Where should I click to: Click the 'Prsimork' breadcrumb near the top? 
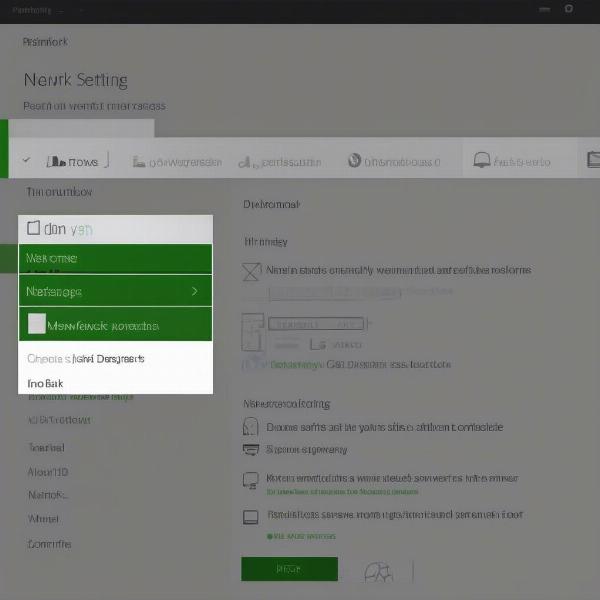click(45, 42)
